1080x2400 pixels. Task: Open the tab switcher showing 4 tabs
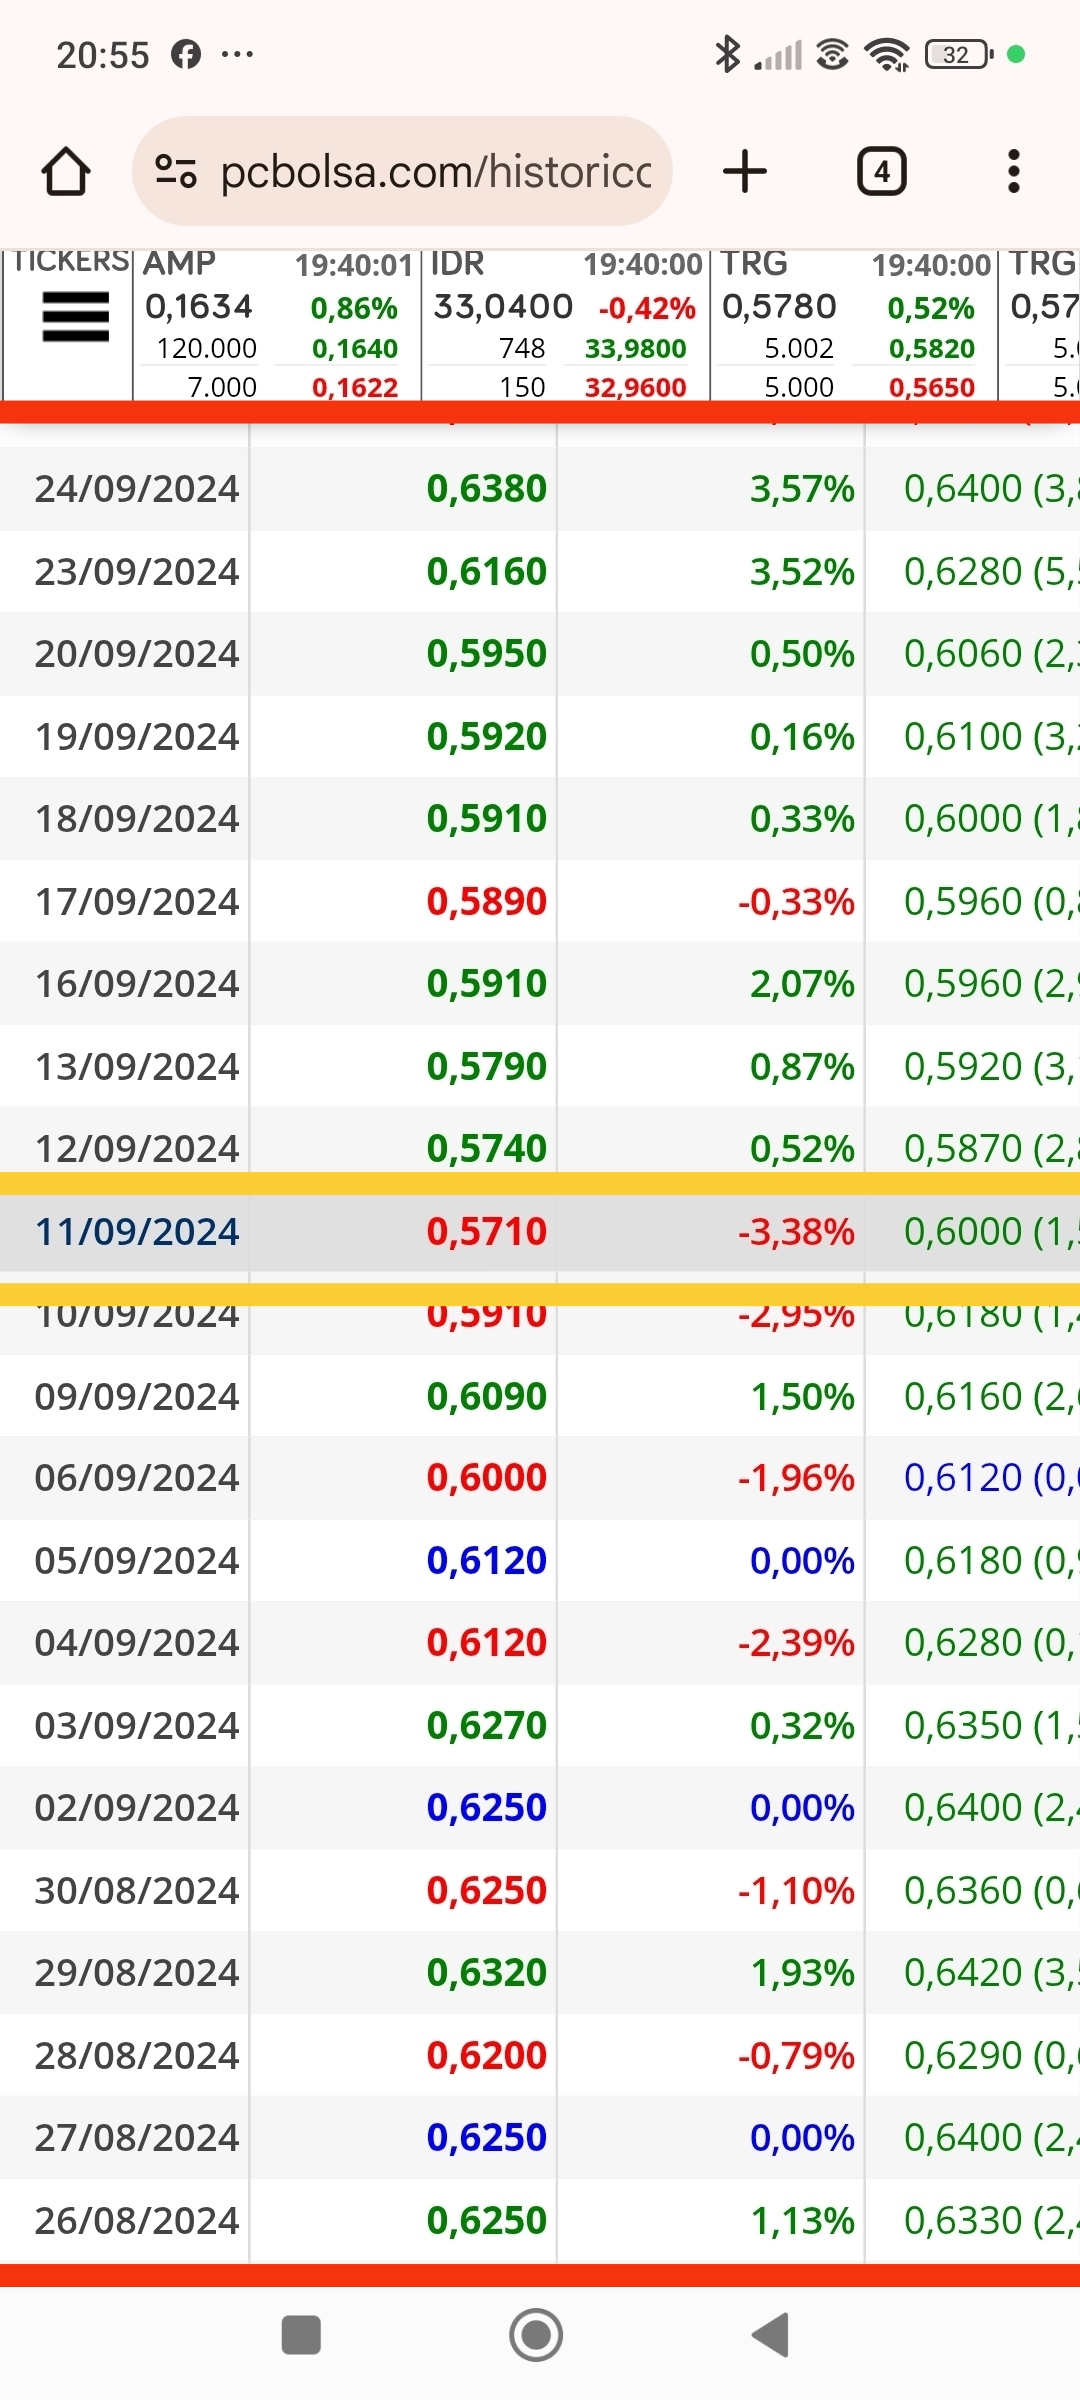[882, 171]
